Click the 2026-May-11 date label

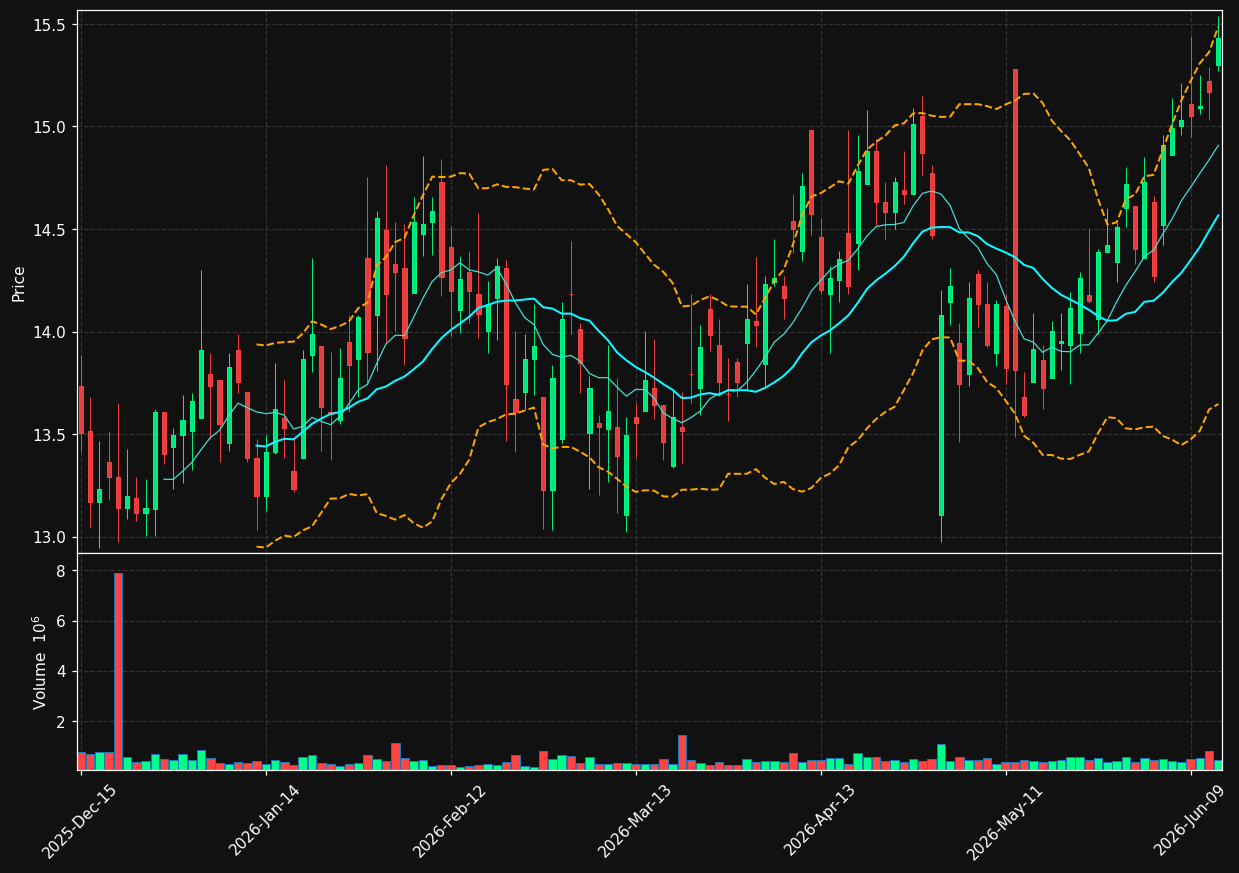pyautogui.click(x=1003, y=821)
